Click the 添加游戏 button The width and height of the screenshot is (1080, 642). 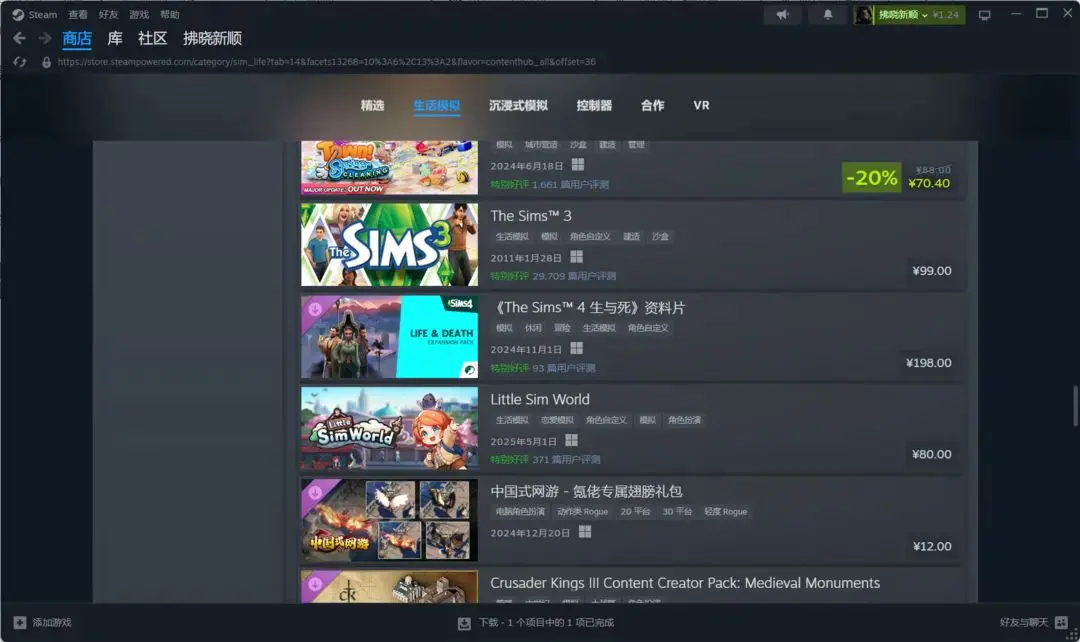pyautogui.click(x=43, y=623)
